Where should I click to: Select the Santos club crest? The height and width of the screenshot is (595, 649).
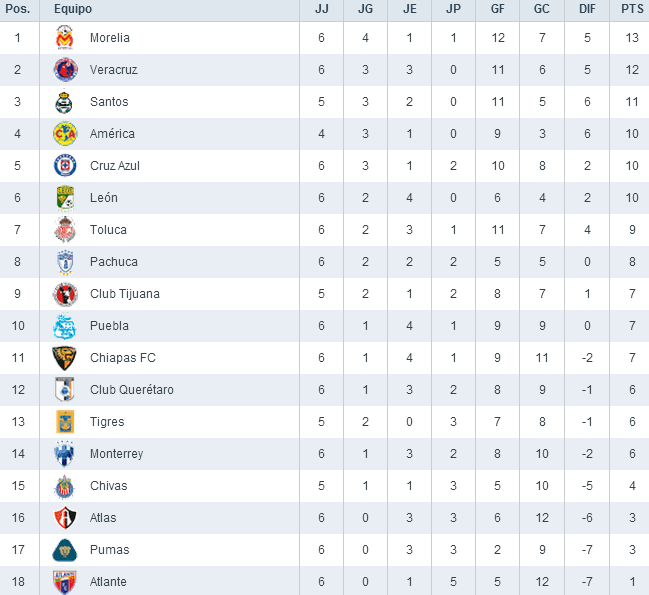(65, 102)
